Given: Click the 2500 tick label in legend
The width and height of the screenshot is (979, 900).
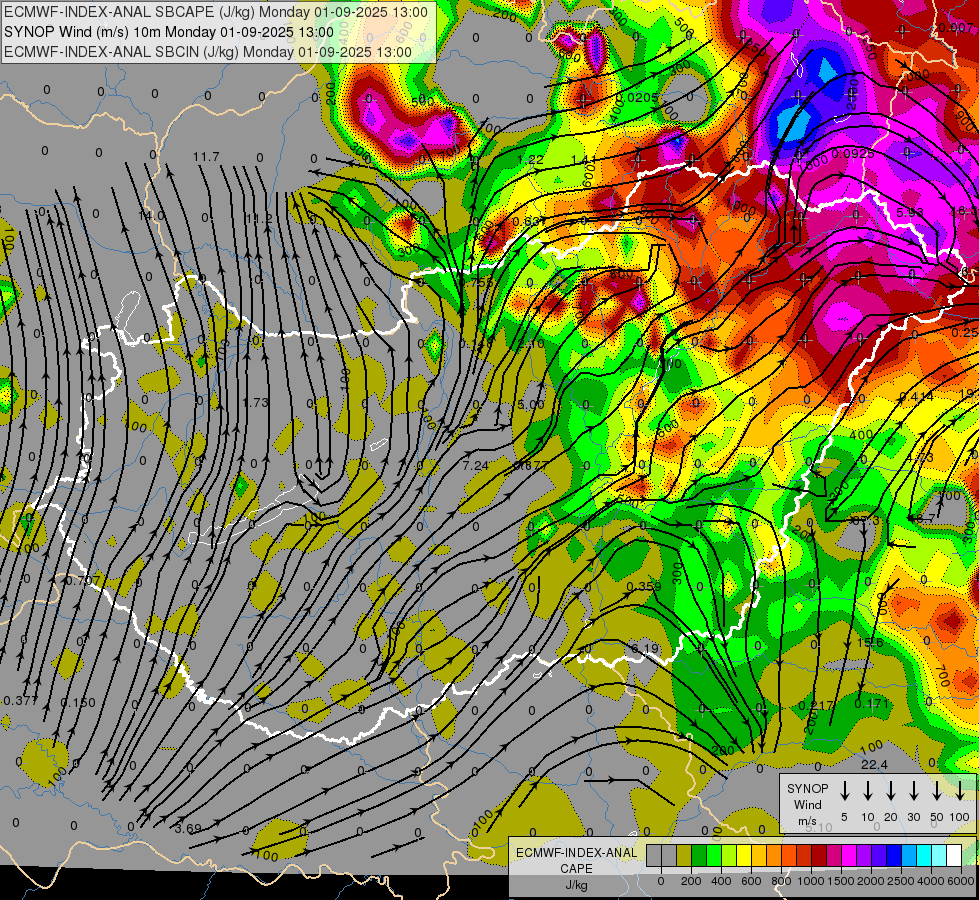Looking at the screenshot, I should (x=901, y=881).
